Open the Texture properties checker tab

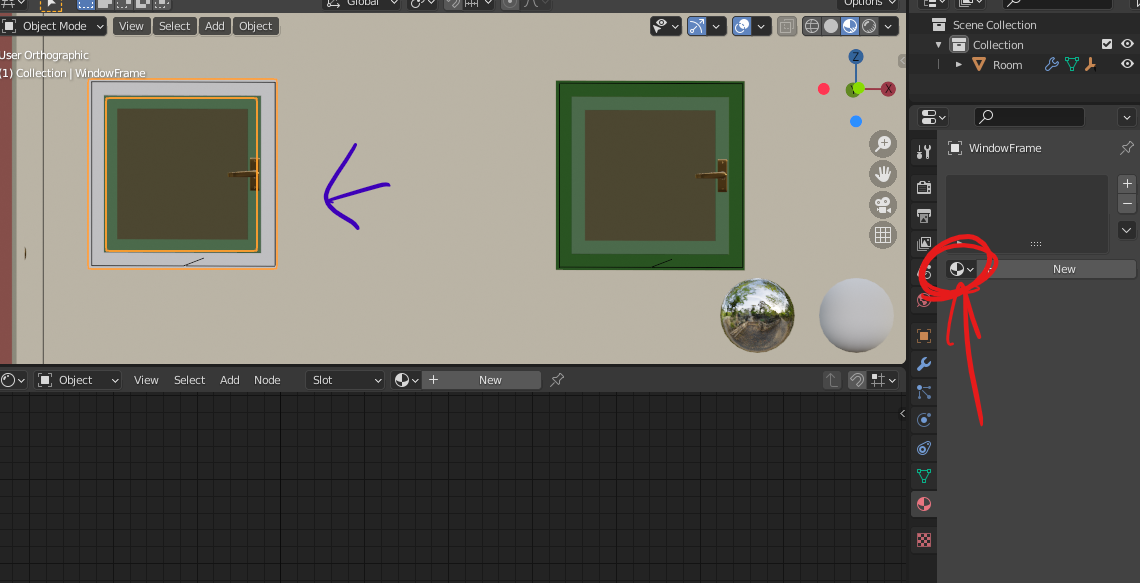point(924,539)
